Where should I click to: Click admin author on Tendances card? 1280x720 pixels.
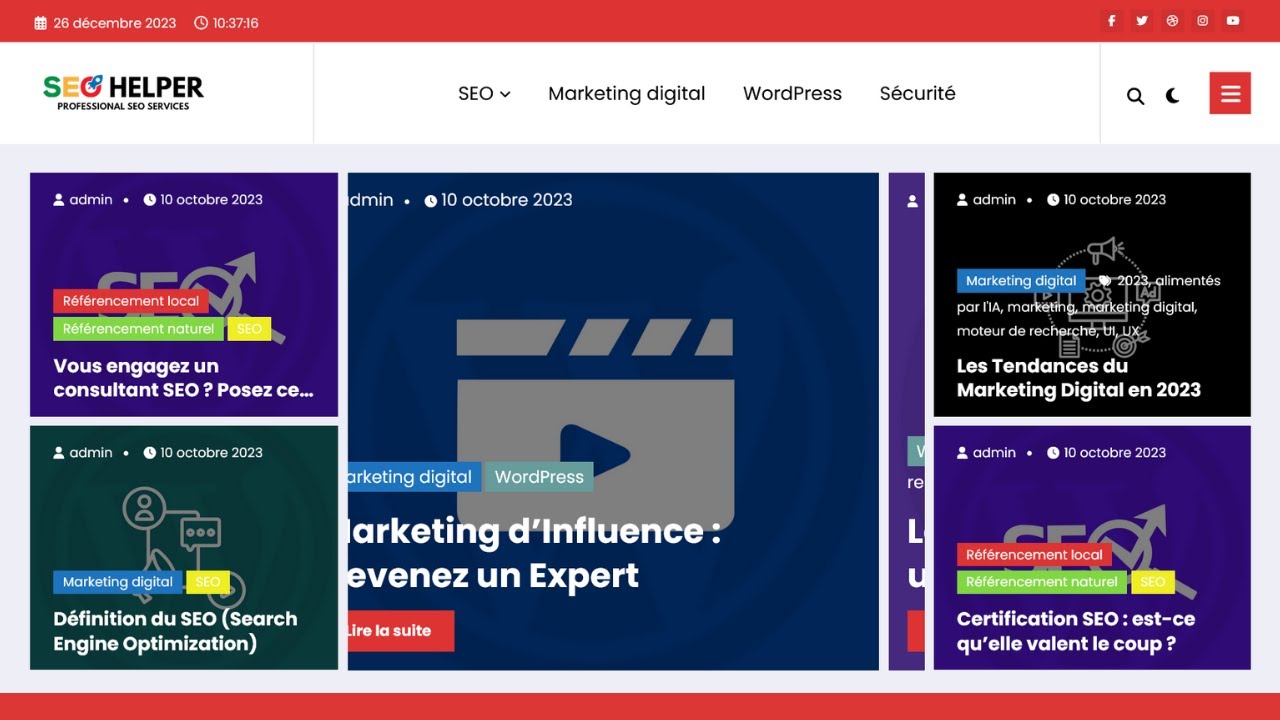pyautogui.click(x=986, y=200)
